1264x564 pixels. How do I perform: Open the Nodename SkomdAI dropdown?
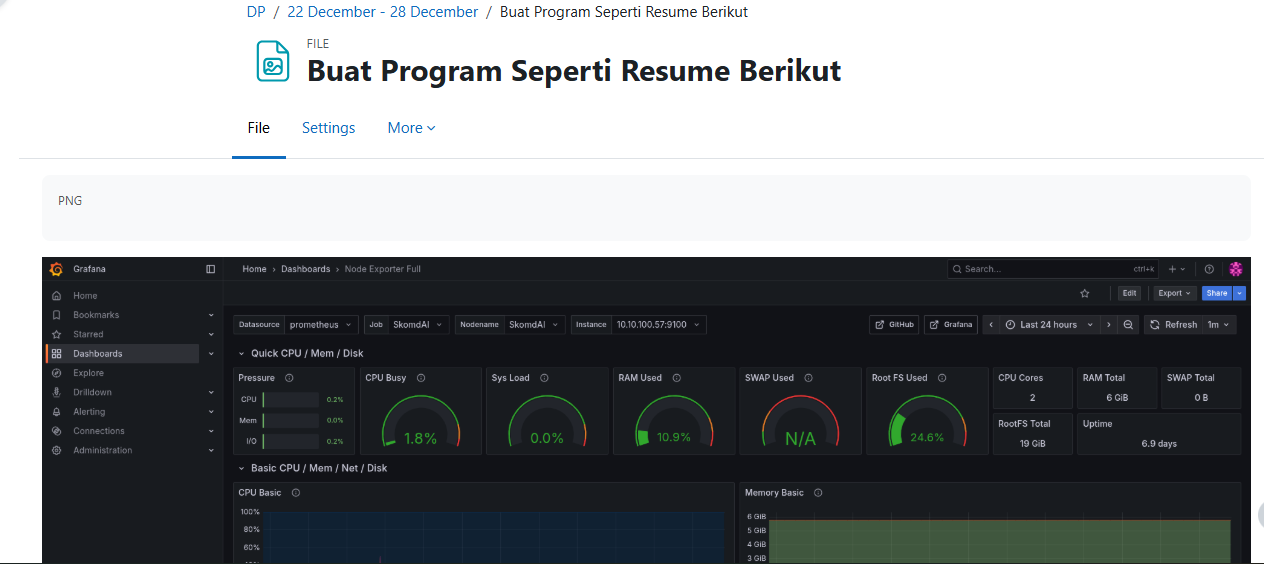534,325
